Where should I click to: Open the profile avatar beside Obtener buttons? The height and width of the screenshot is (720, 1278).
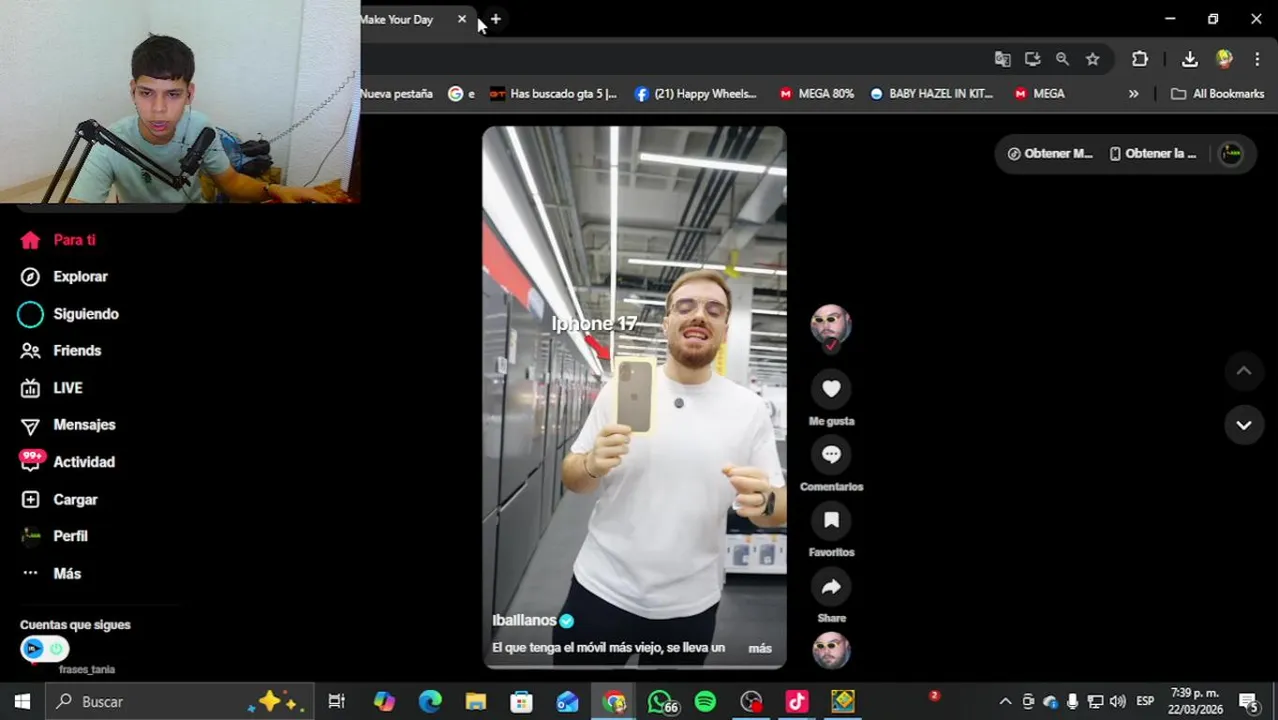(x=1231, y=154)
